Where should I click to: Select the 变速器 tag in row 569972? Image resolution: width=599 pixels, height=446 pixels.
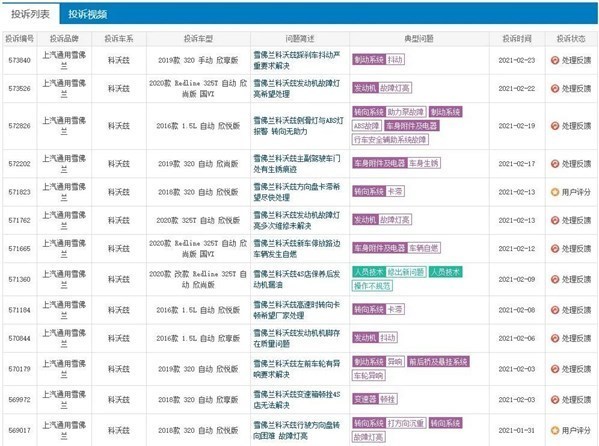(x=365, y=399)
